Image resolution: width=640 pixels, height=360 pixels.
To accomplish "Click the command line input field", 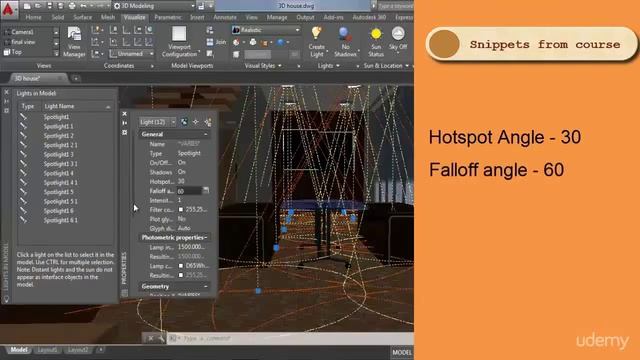I will (x=291, y=338).
